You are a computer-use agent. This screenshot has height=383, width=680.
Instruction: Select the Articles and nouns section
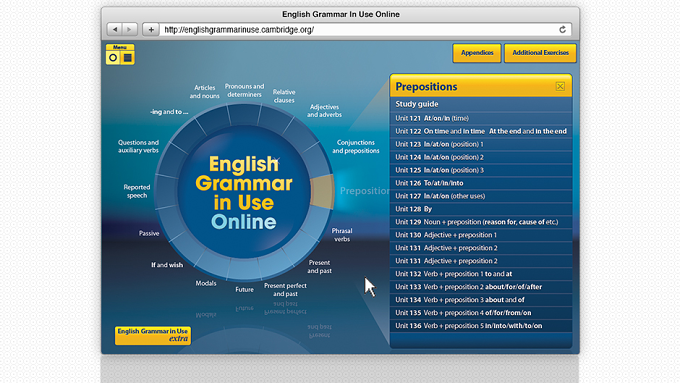[x=204, y=92]
